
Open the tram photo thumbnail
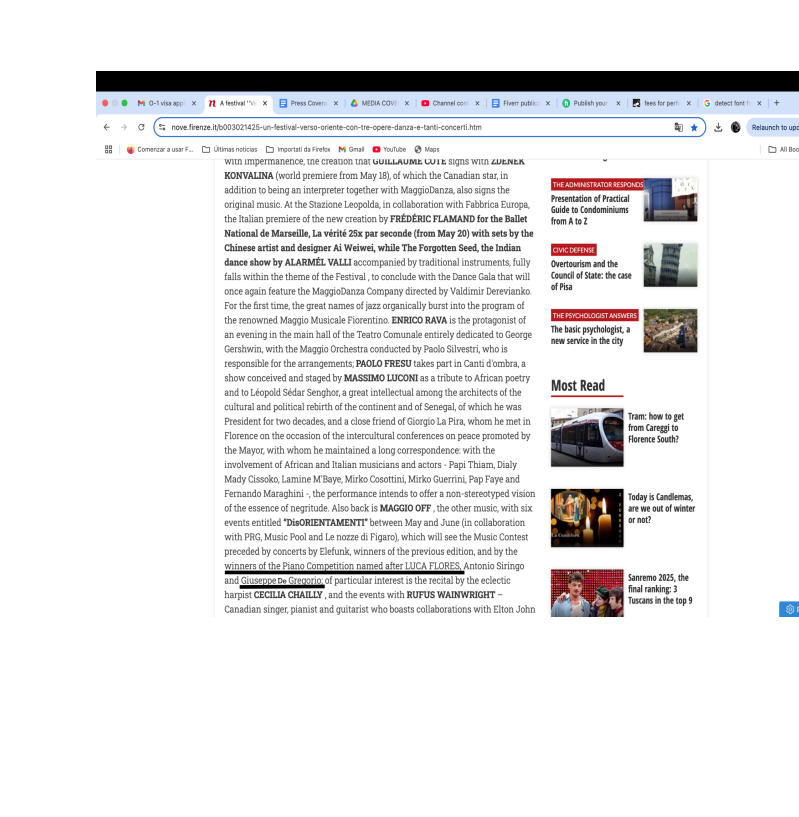click(x=587, y=437)
